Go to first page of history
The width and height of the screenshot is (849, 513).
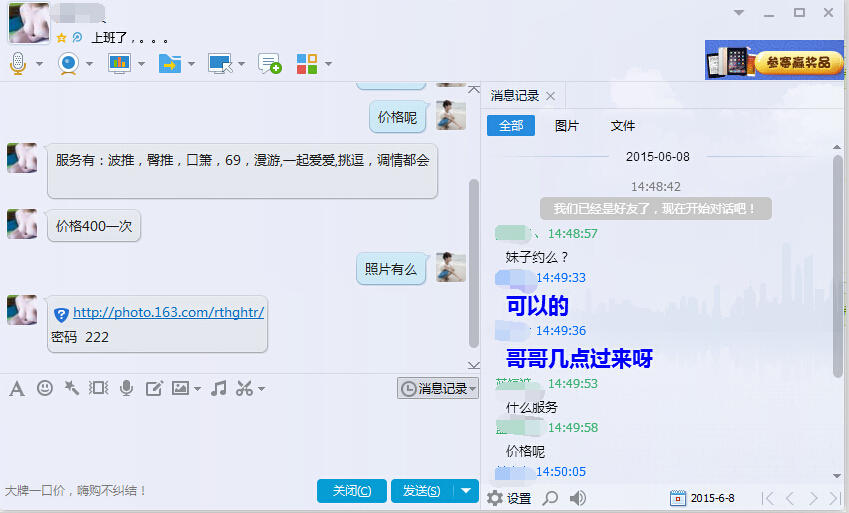[768, 498]
